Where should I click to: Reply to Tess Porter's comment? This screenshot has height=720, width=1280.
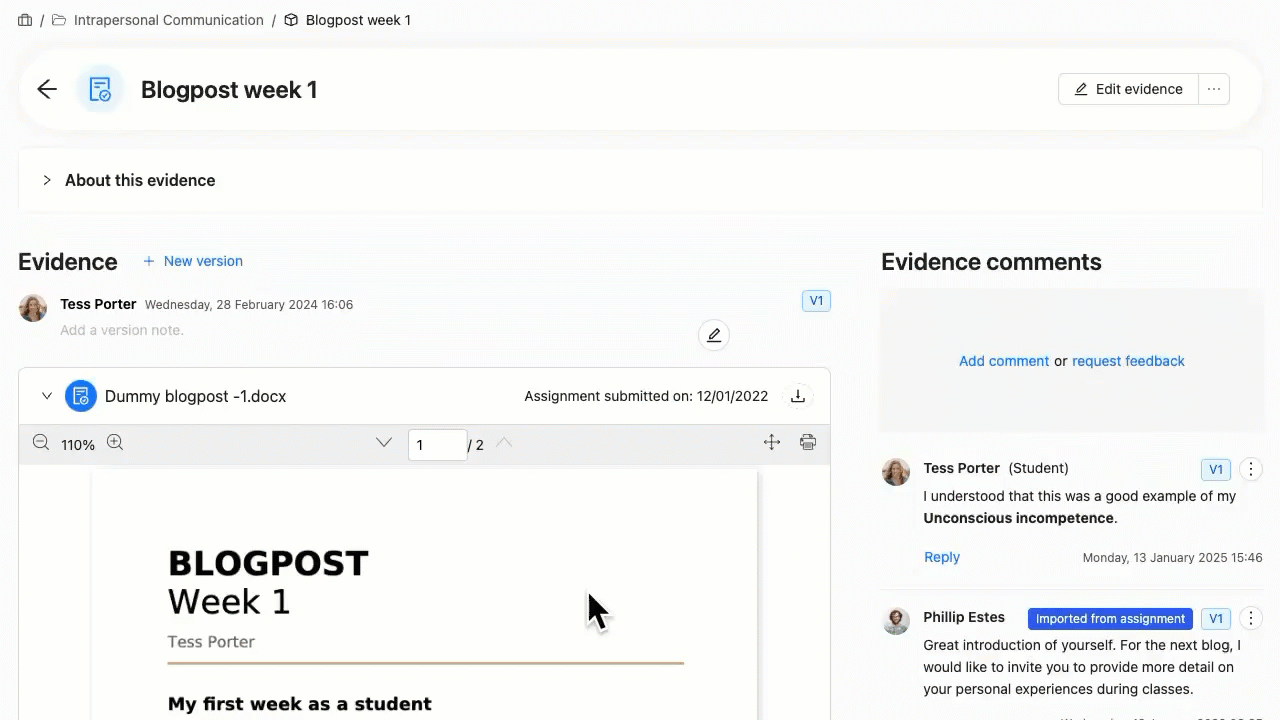942,557
